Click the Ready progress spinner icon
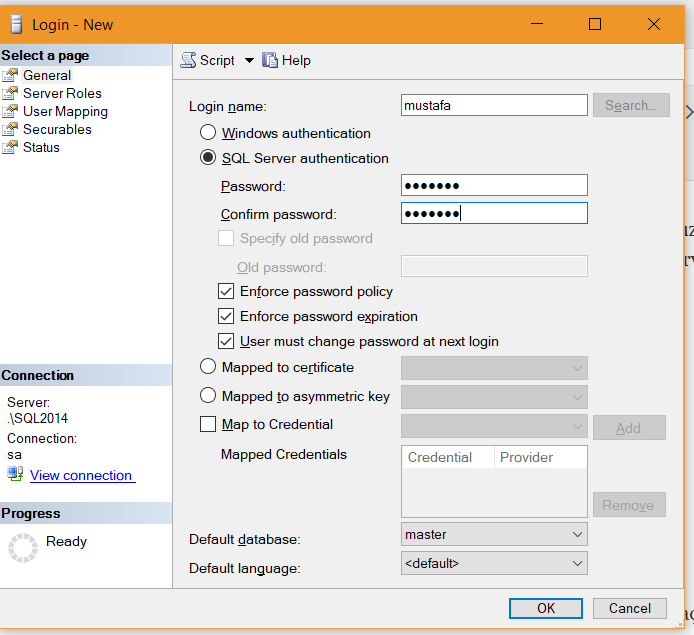 [x=23, y=548]
